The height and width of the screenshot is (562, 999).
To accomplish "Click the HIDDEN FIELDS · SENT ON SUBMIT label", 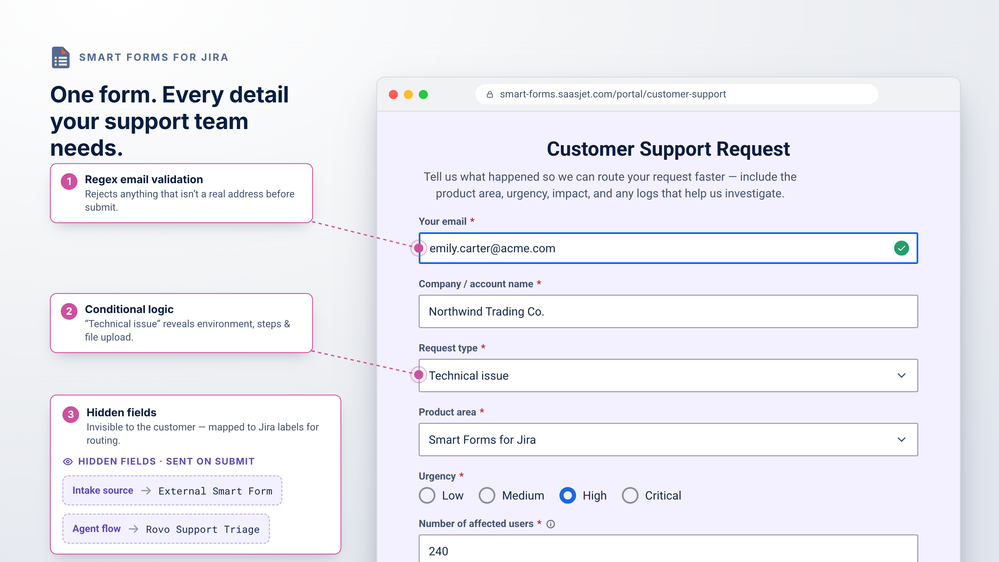I will pos(166,461).
